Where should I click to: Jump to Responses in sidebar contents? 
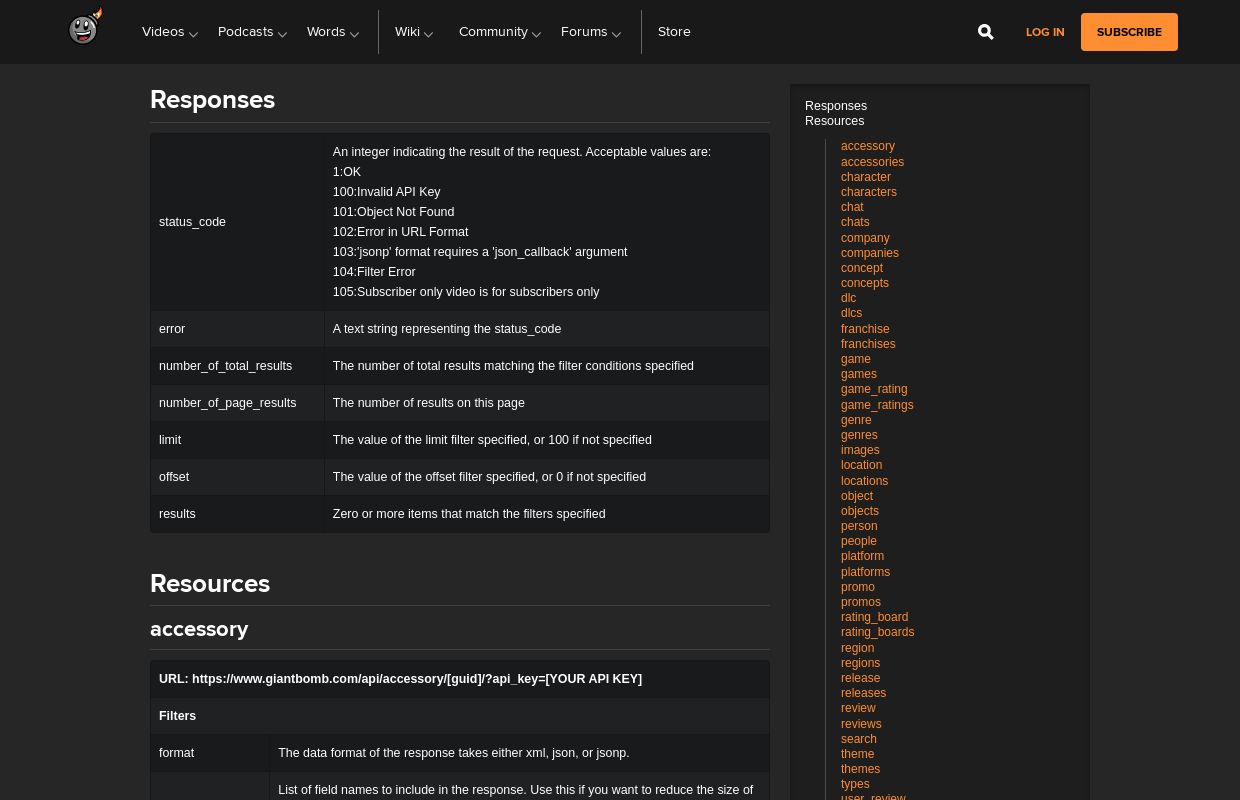(x=836, y=106)
